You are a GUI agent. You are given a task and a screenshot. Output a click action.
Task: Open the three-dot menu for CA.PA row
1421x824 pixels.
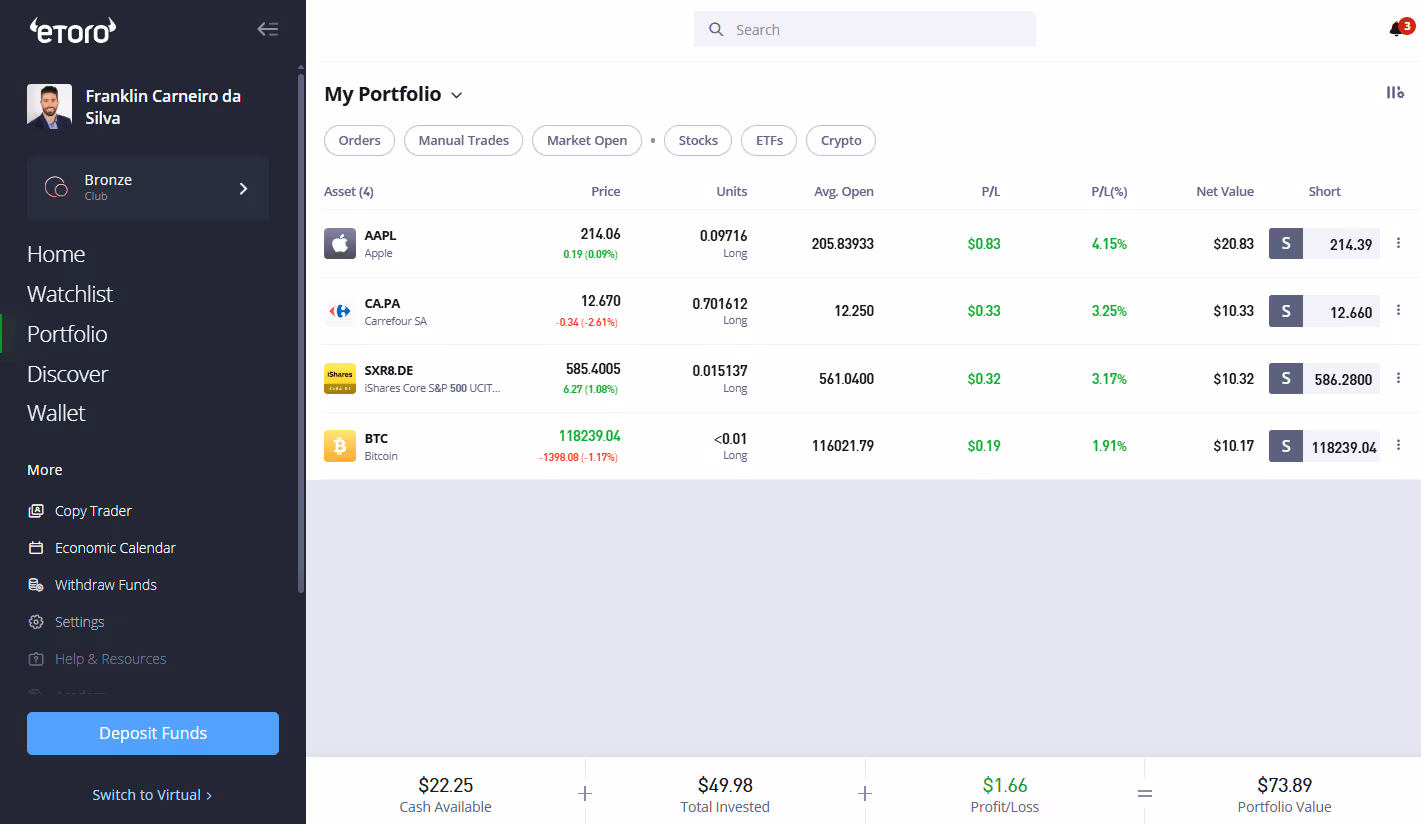point(1398,311)
